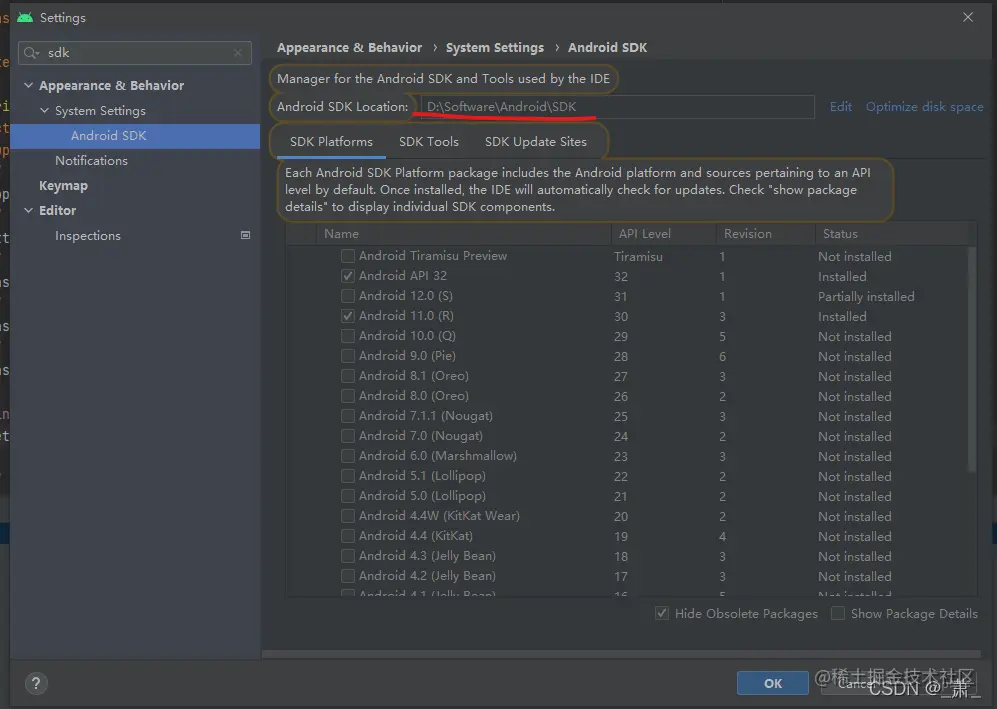Sort by Status column header

coord(840,234)
